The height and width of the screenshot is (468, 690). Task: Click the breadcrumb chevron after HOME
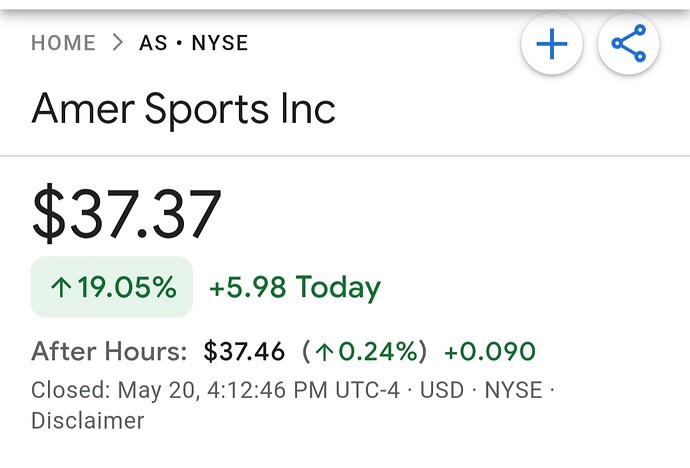click(117, 43)
